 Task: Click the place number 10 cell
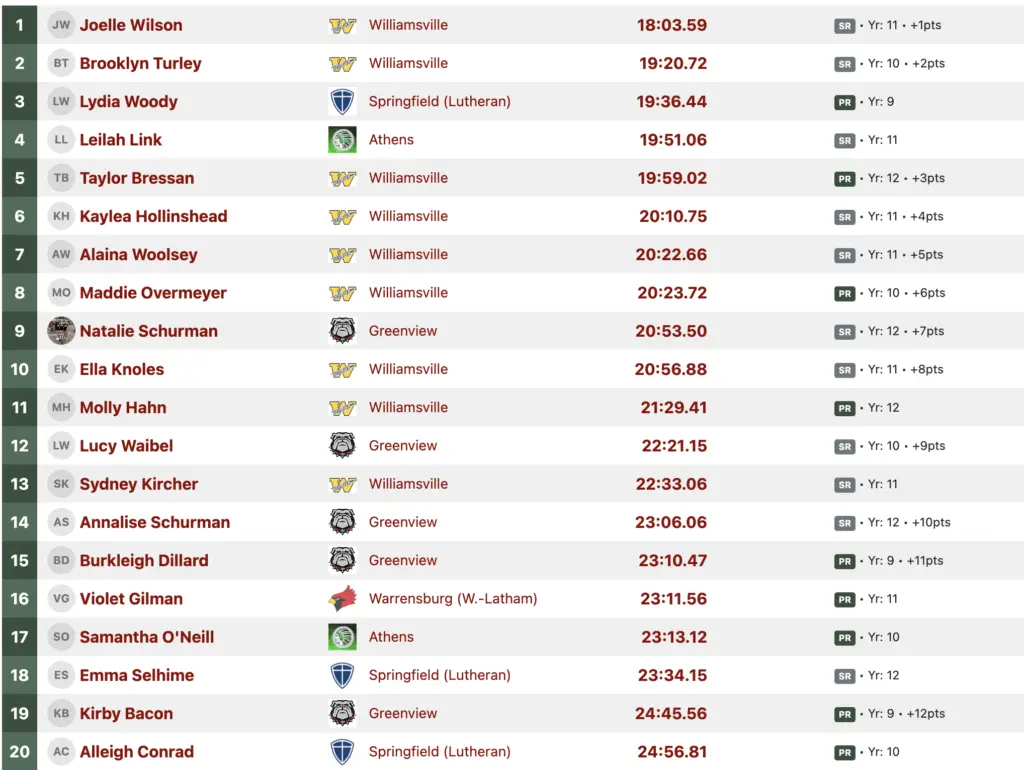[20, 370]
